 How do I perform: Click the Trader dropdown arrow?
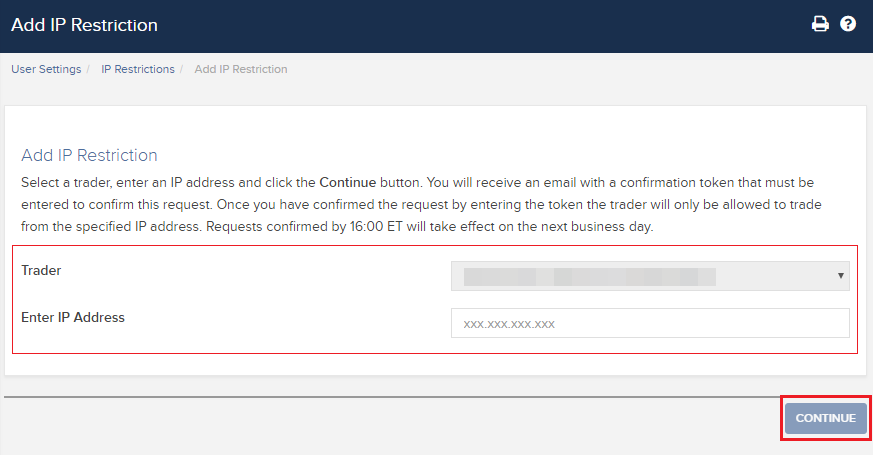[841, 276]
